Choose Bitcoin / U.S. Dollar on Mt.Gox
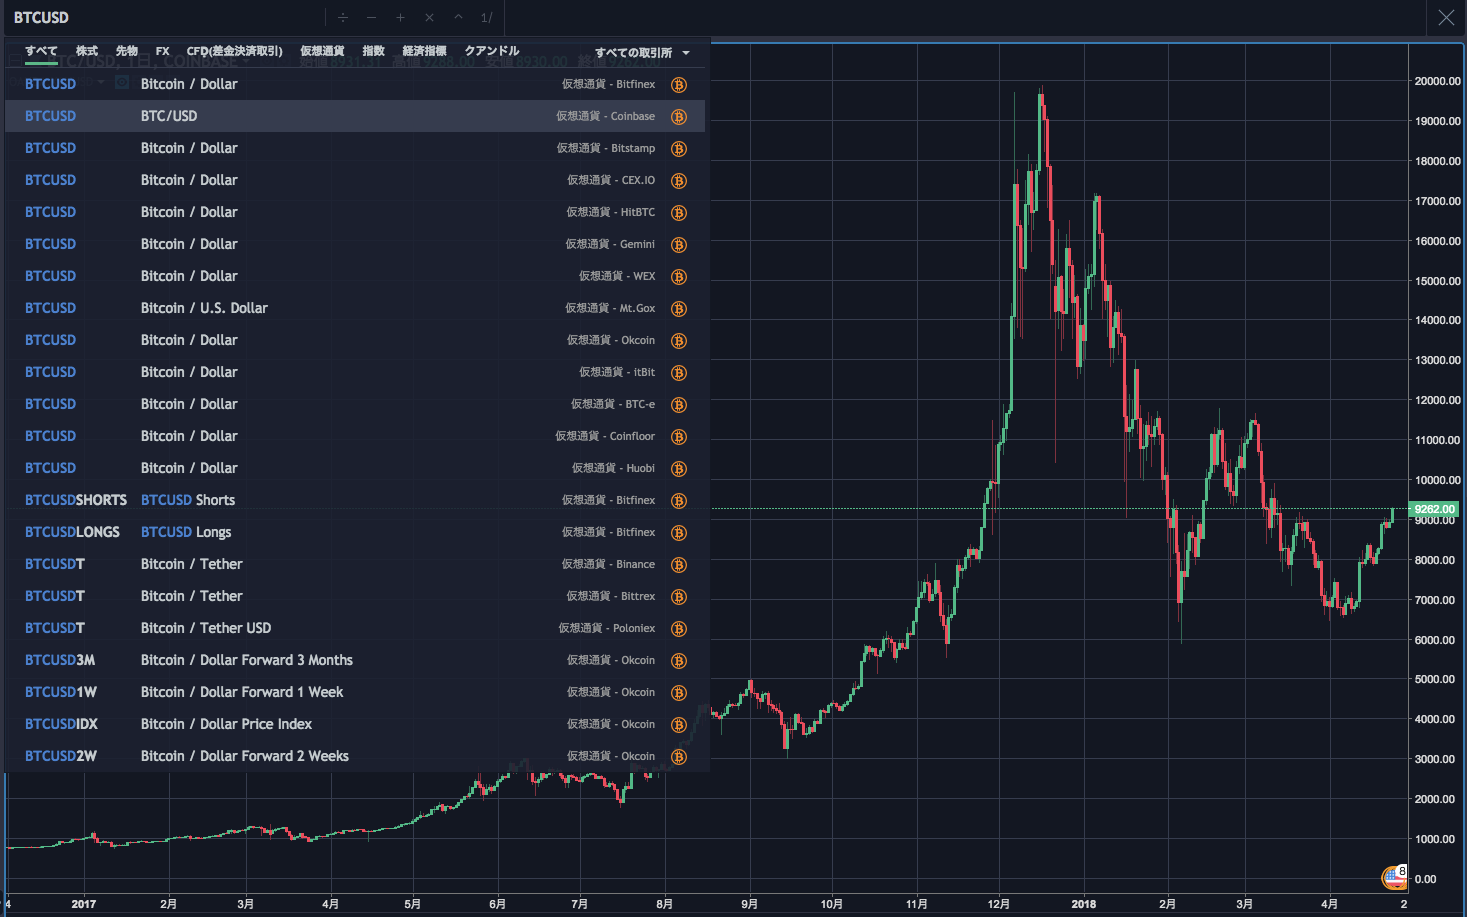The height and width of the screenshot is (917, 1467). pyautogui.click(x=355, y=308)
